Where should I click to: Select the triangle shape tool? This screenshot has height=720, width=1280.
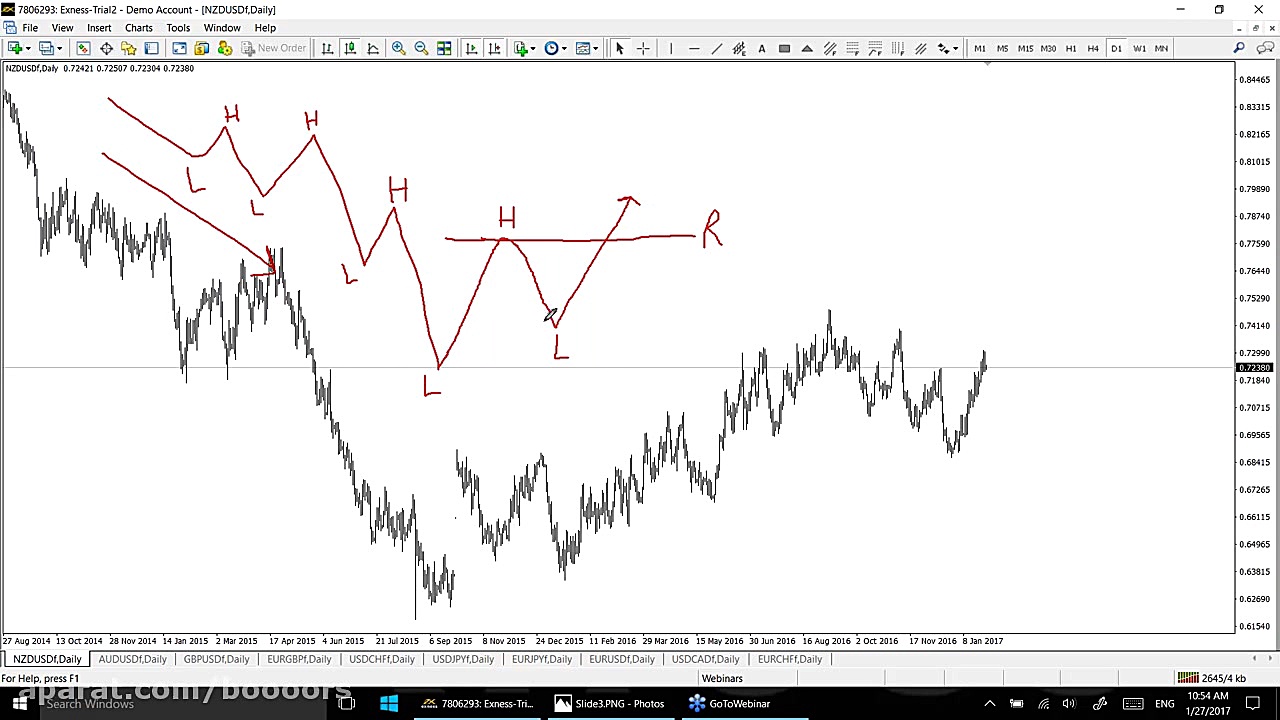[807, 48]
